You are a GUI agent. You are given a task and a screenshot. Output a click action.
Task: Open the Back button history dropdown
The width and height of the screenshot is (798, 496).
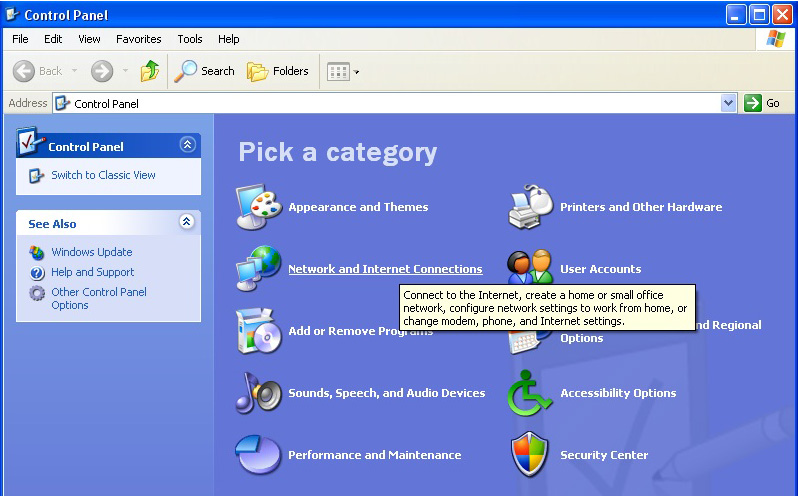pos(74,71)
